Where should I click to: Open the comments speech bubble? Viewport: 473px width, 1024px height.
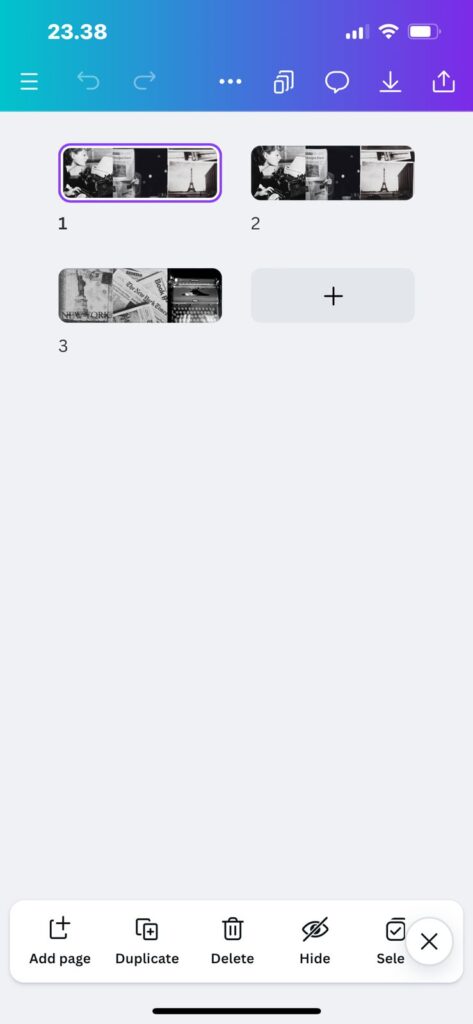tap(337, 82)
